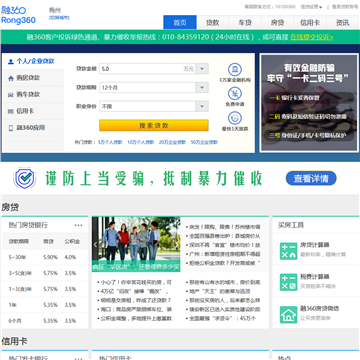Click the 贷款金额 input field showing 5.0

(147, 69)
